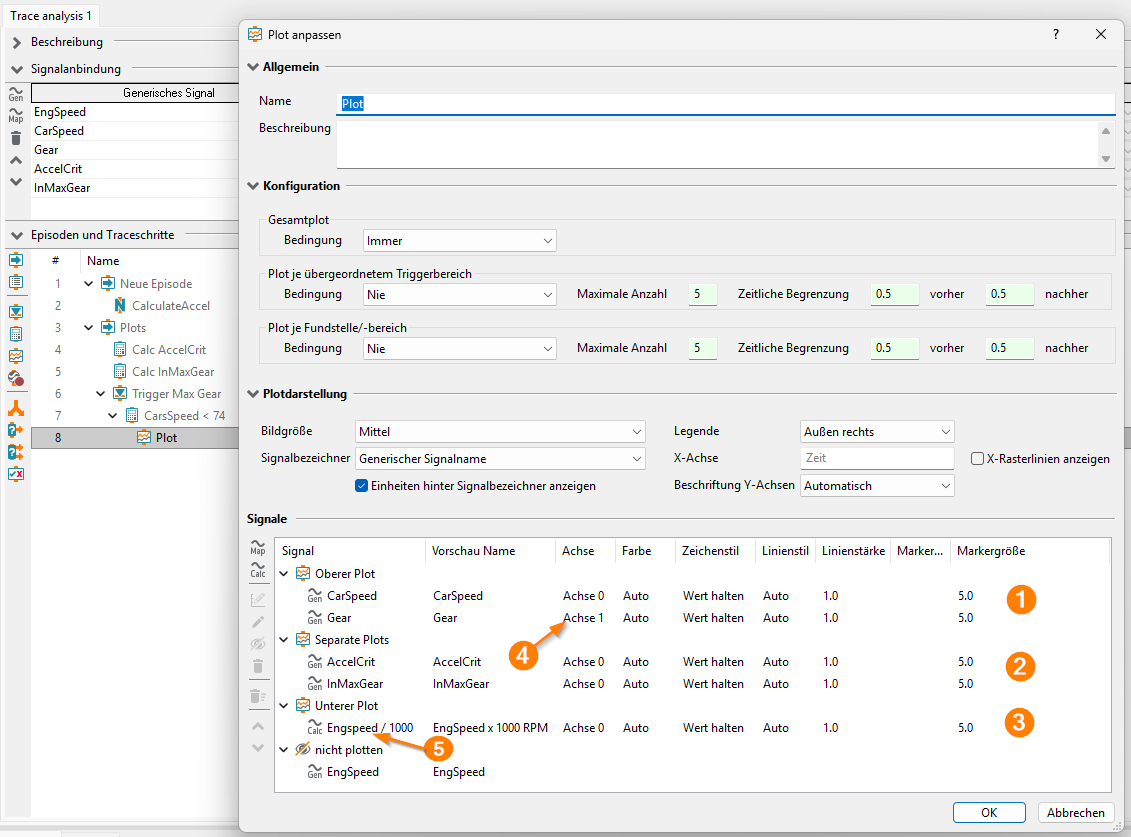Click the X-Achse field showing Zeit

877,458
